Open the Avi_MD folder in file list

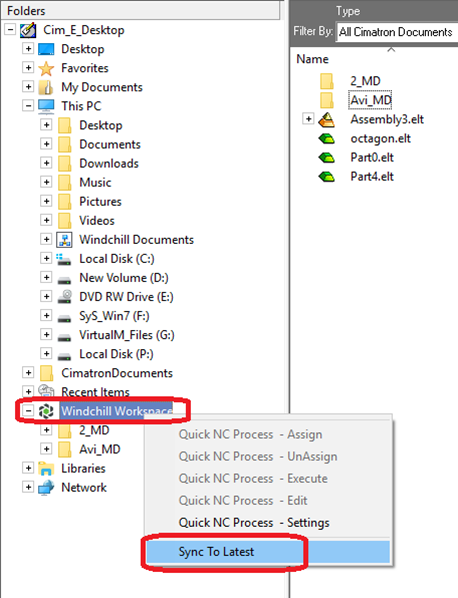pyautogui.click(x=371, y=100)
